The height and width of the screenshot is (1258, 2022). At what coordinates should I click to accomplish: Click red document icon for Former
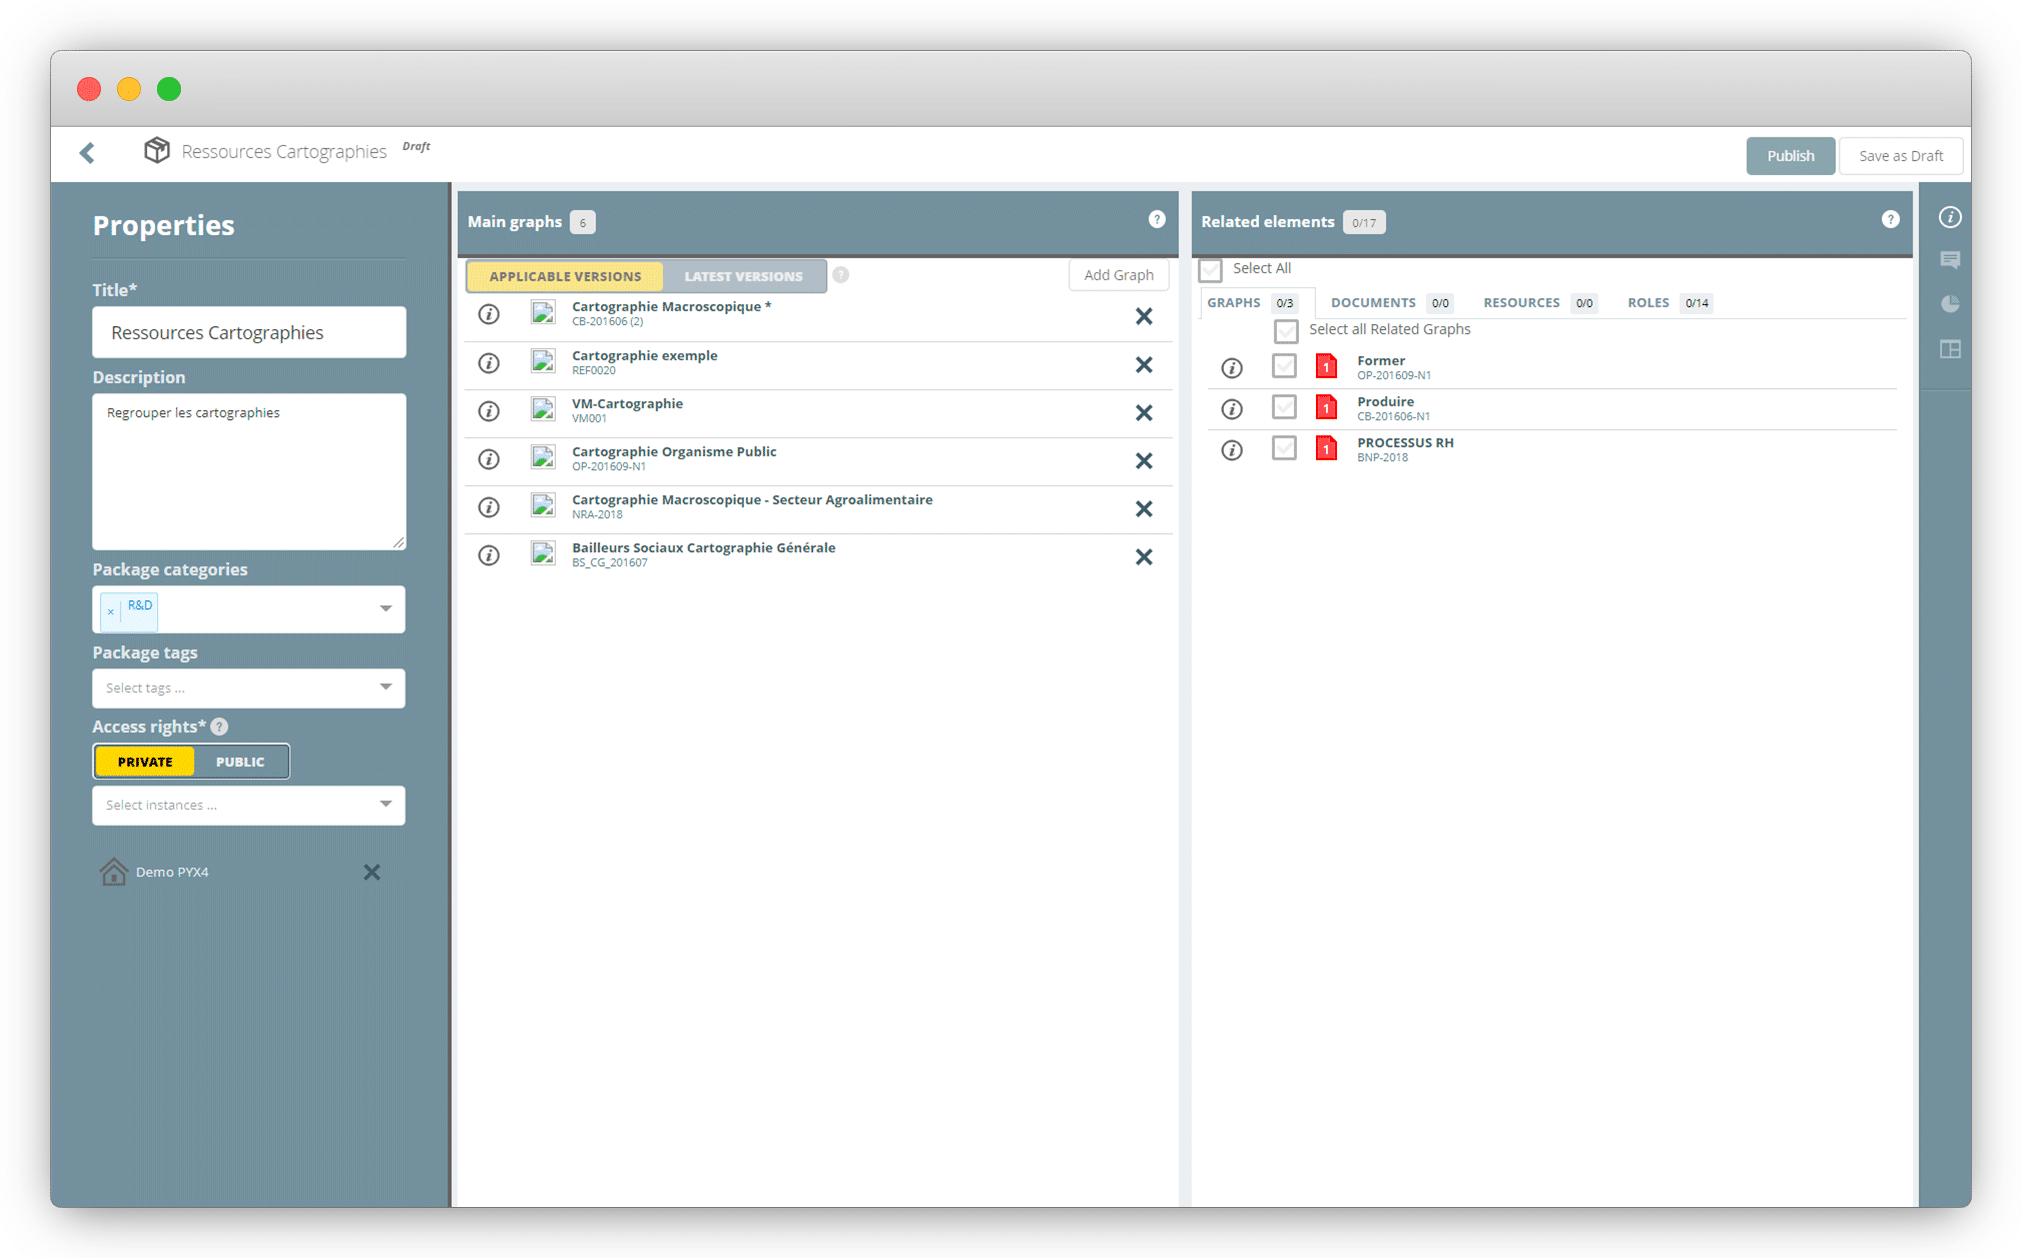point(1326,366)
